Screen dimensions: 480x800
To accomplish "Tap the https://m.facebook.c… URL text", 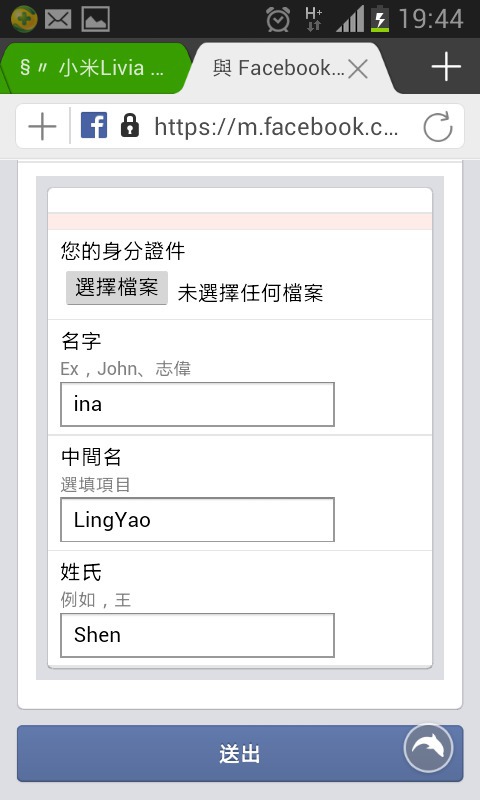I will click(x=276, y=127).
